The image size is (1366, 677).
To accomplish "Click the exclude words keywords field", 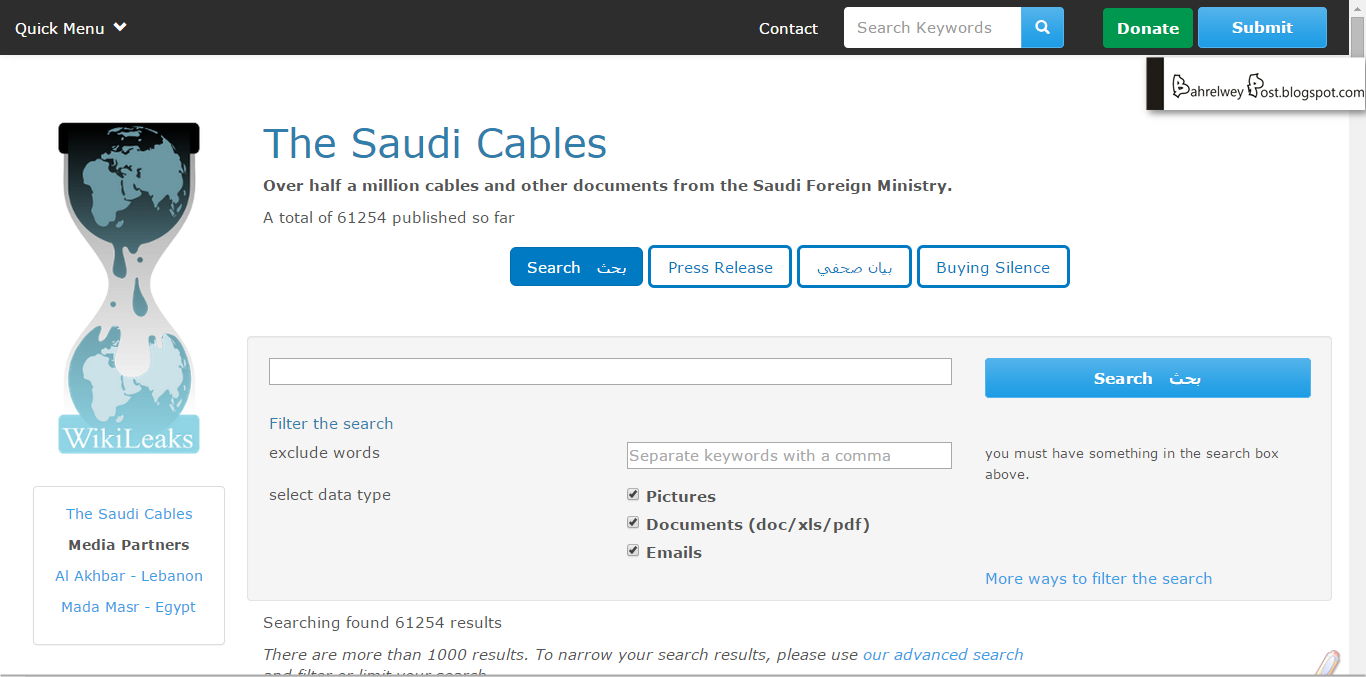I will pos(789,455).
